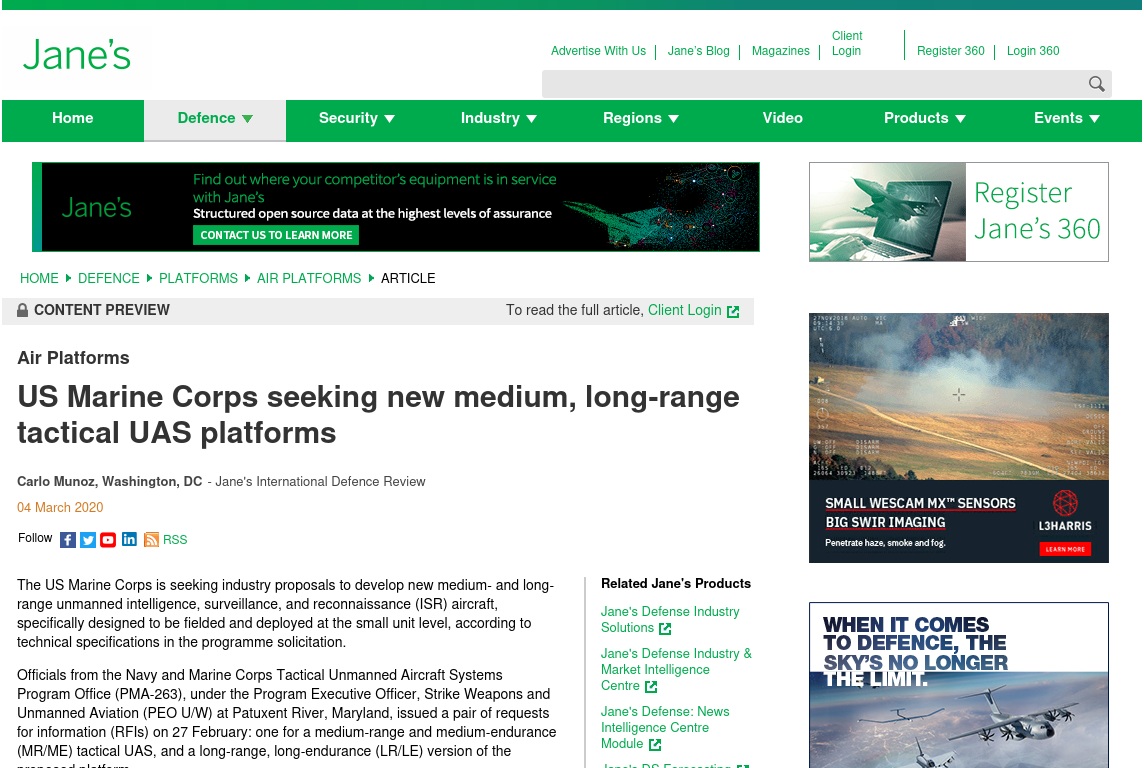Open the Register Jane's 360 banner

[x=959, y=212]
